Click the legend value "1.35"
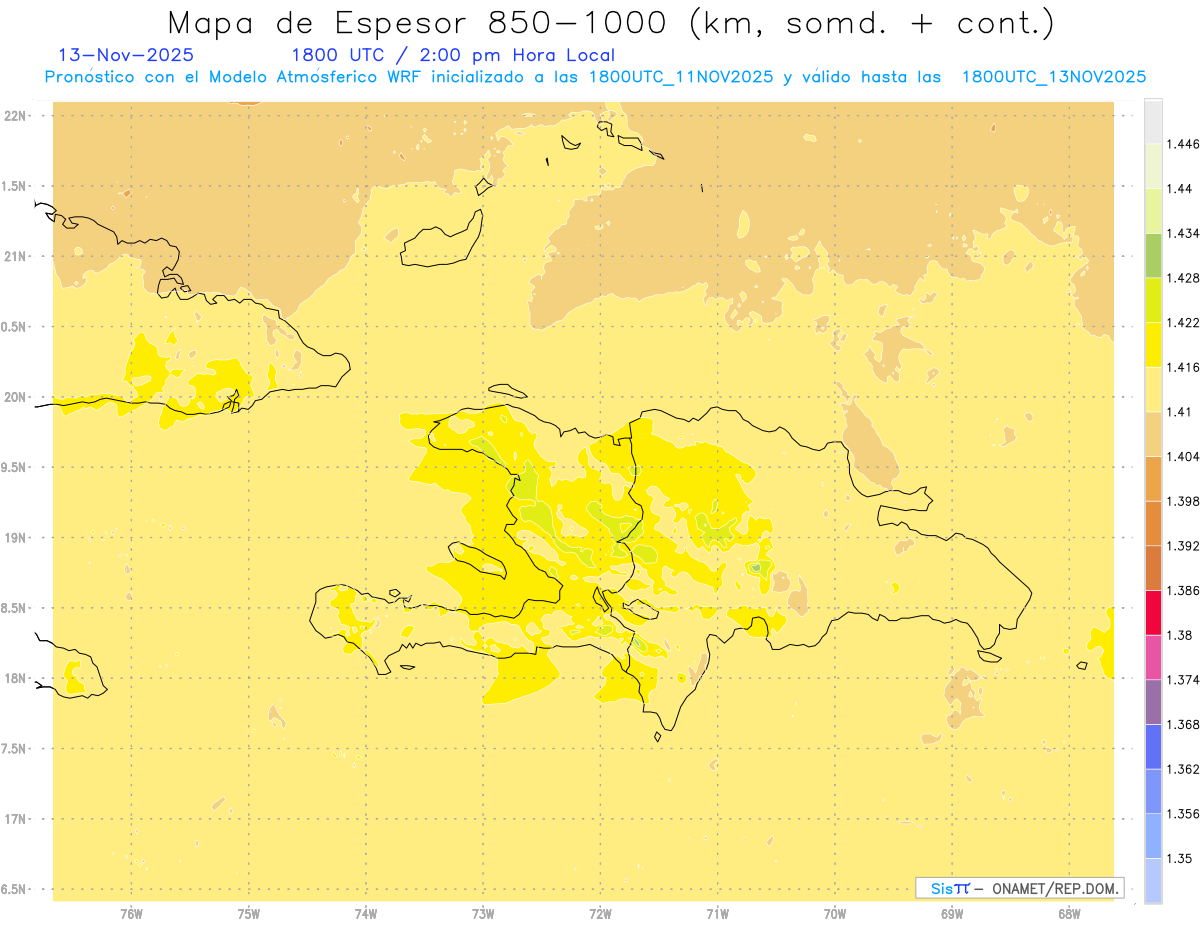The width and height of the screenshot is (1200, 927). pyautogui.click(x=1179, y=858)
